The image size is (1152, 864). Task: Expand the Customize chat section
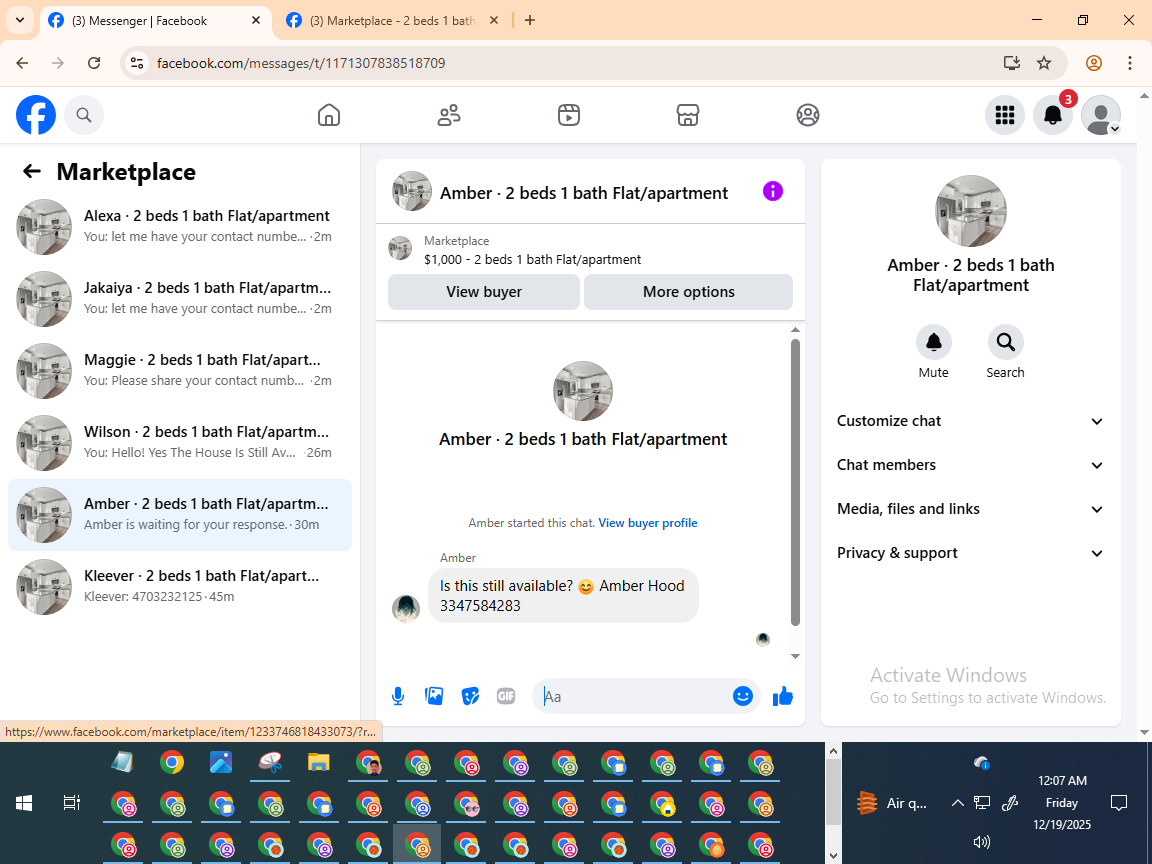(971, 421)
